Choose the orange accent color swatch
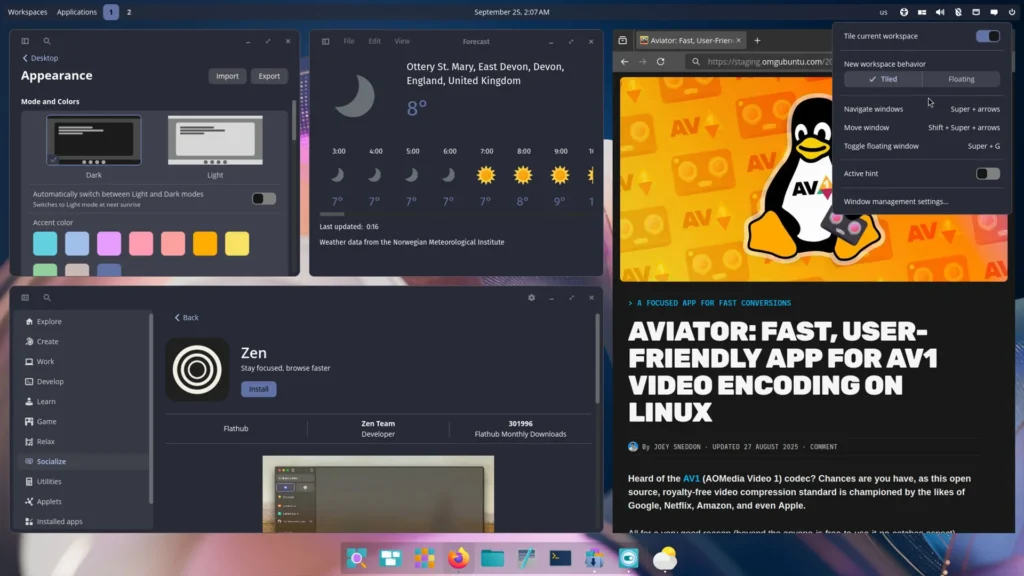1024x576 pixels. (x=204, y=243)
